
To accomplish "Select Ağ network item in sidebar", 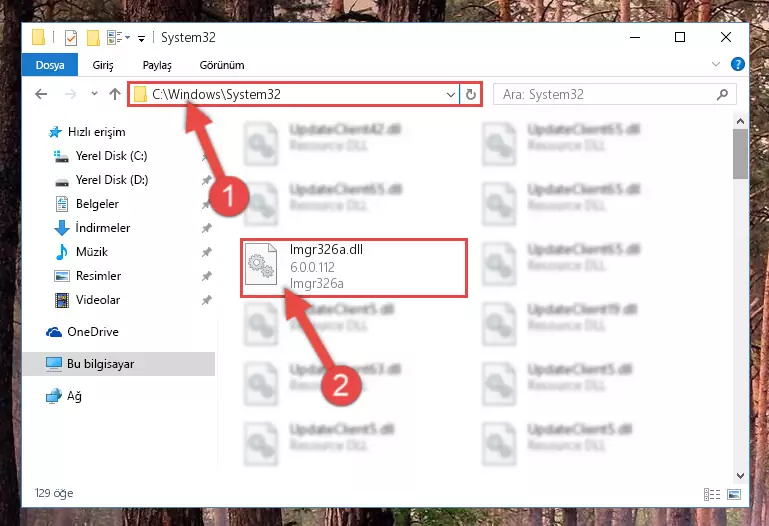I will point(64,396).
